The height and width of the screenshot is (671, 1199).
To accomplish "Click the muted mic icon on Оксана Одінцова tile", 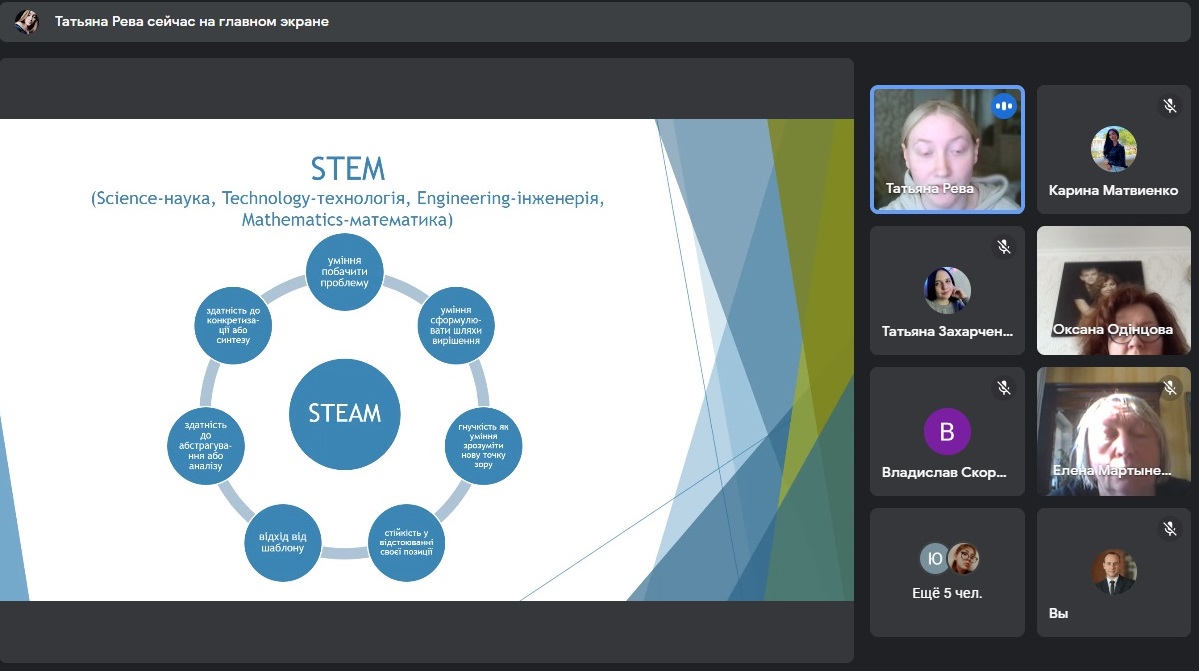I will pyautogui.click(x=1169, y=246).
